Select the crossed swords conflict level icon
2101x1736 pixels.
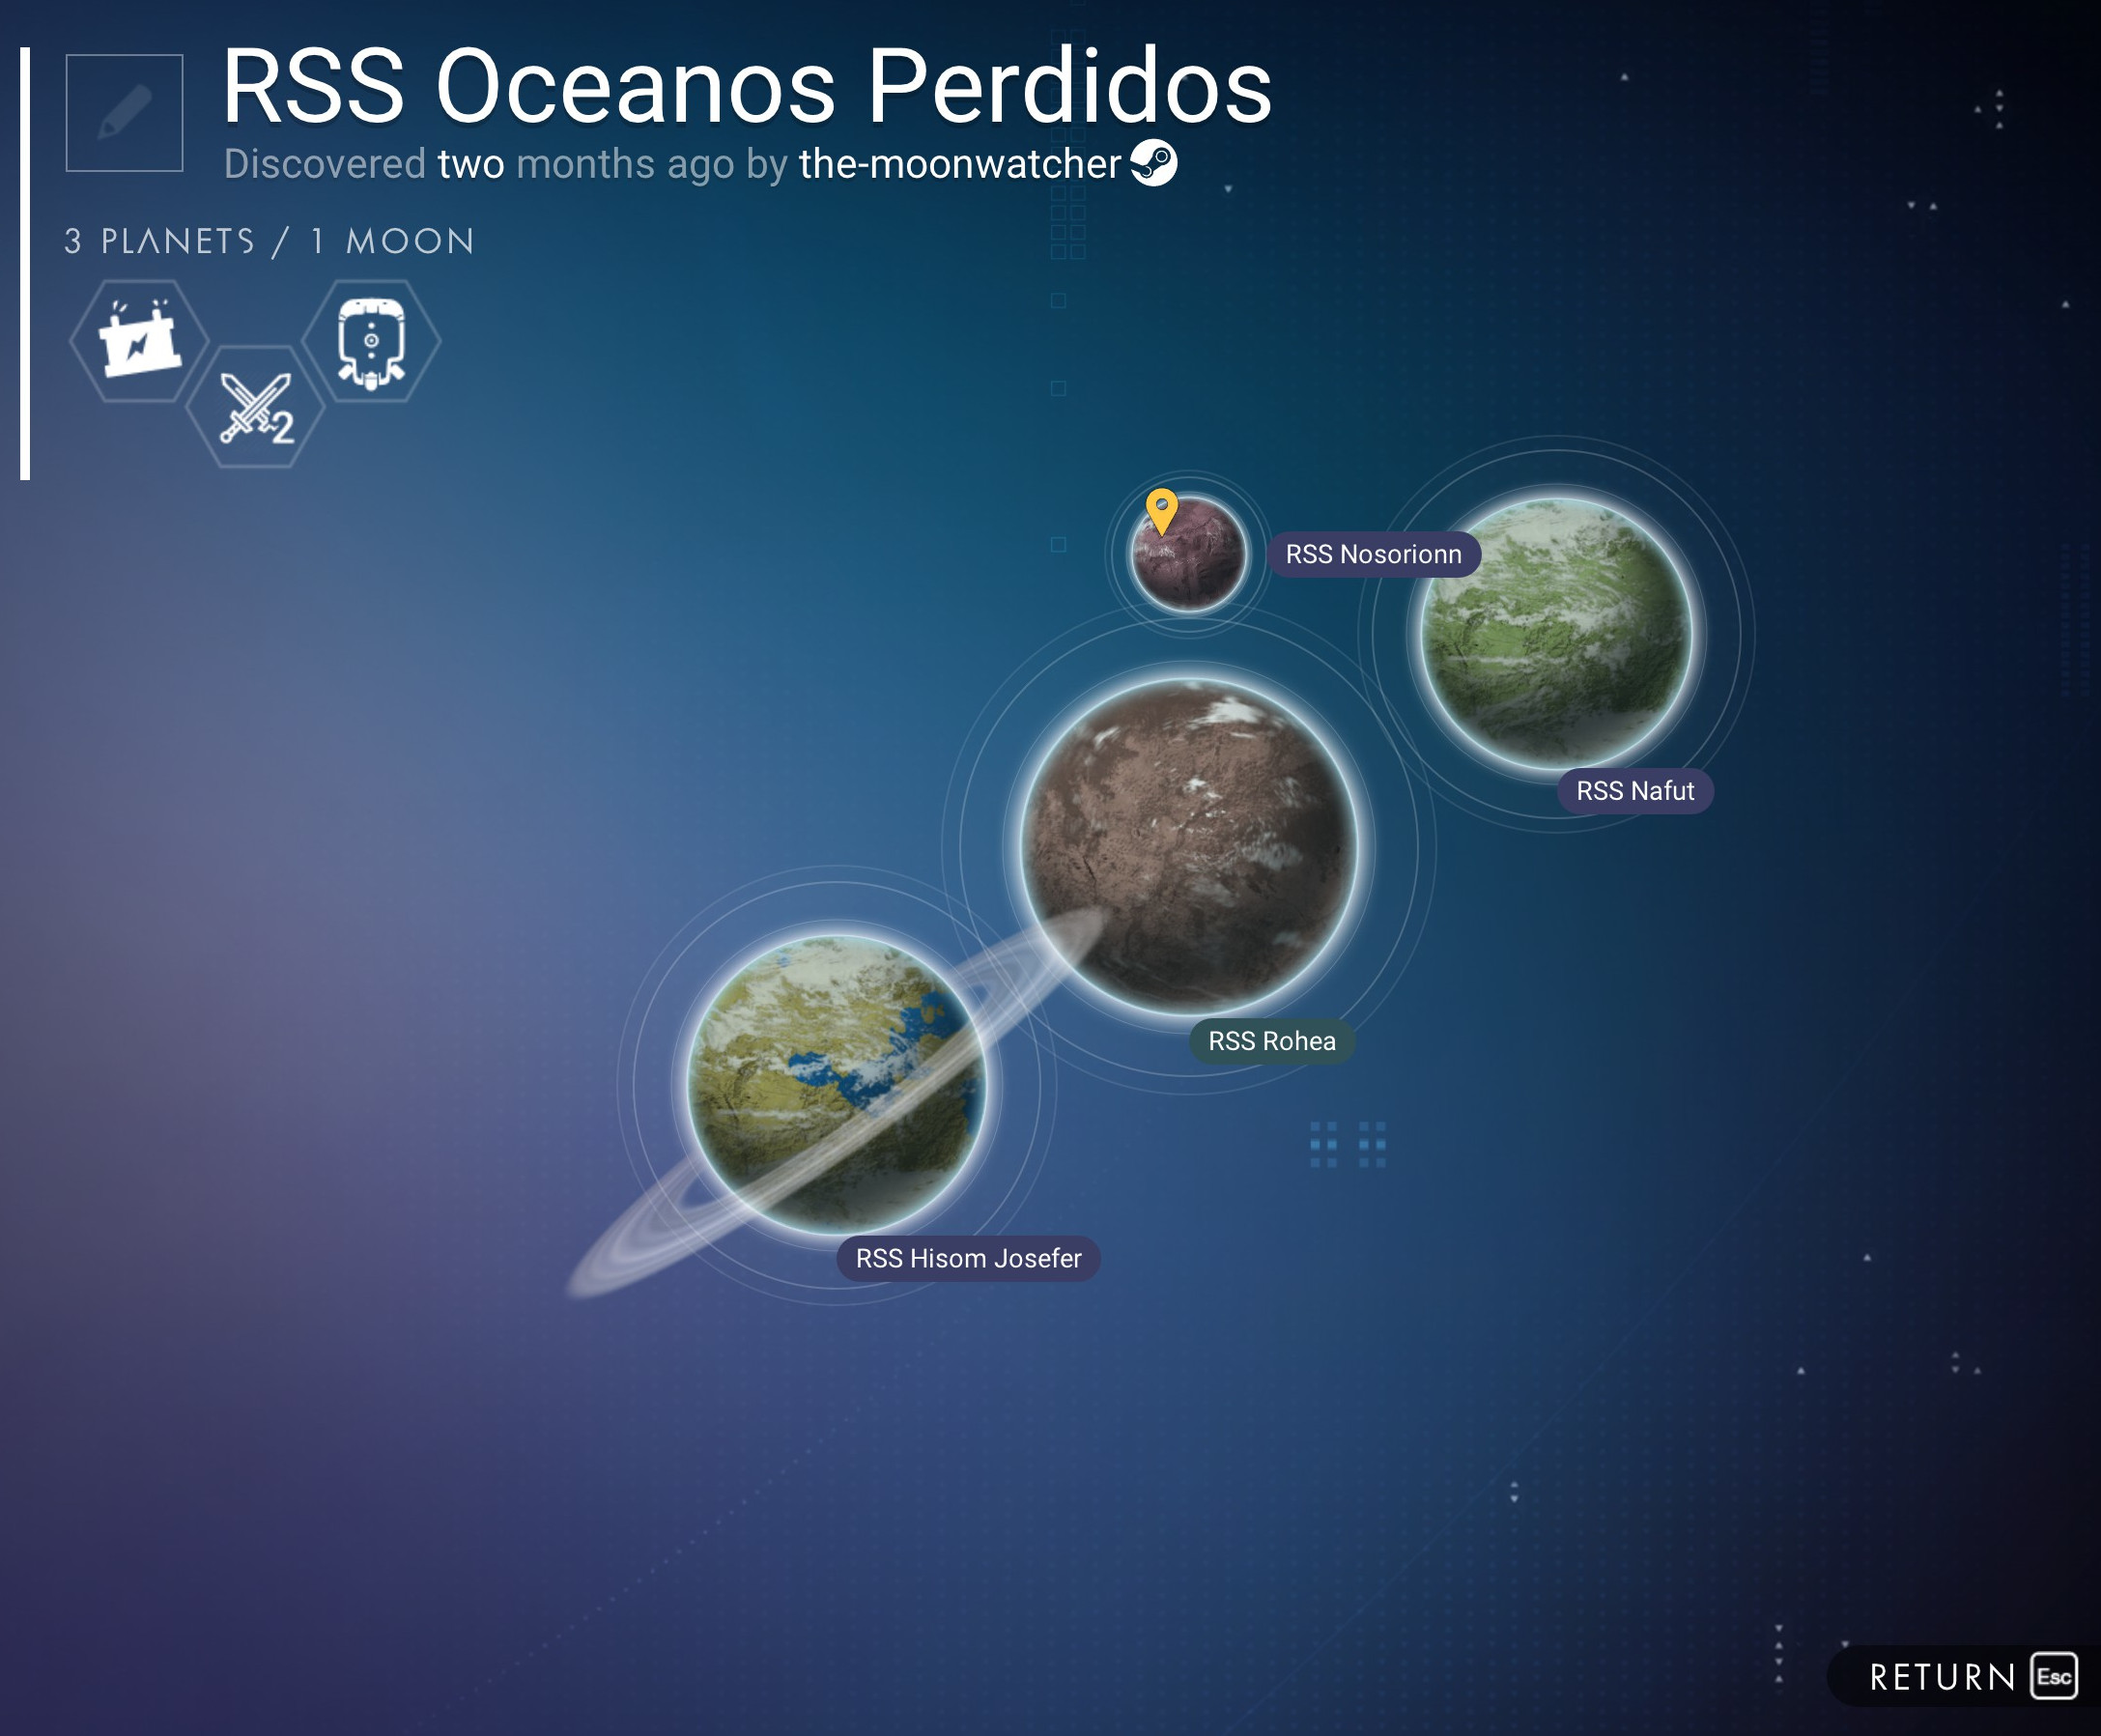coord(256,407)
